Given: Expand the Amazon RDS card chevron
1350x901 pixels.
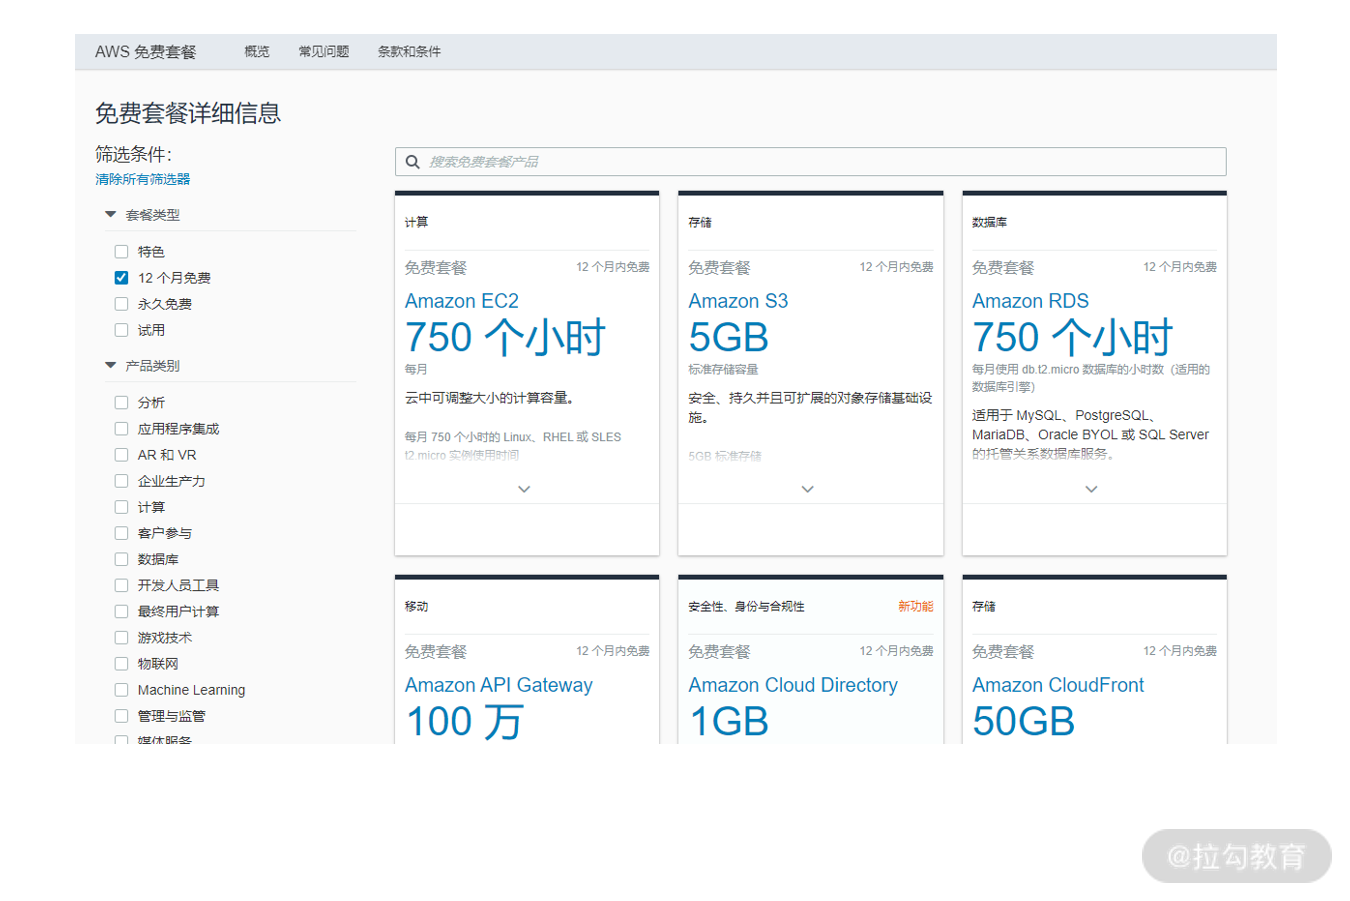Looking at the screenshot, I should coord(1091,489).
